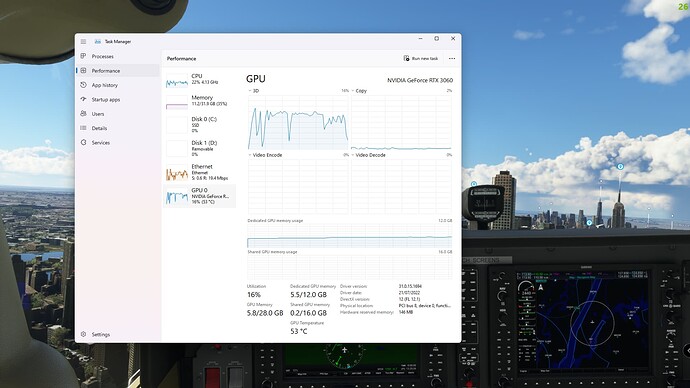
Task: Click the 0.2/16.0 GB shared memory value
Action: coord(308,313)
